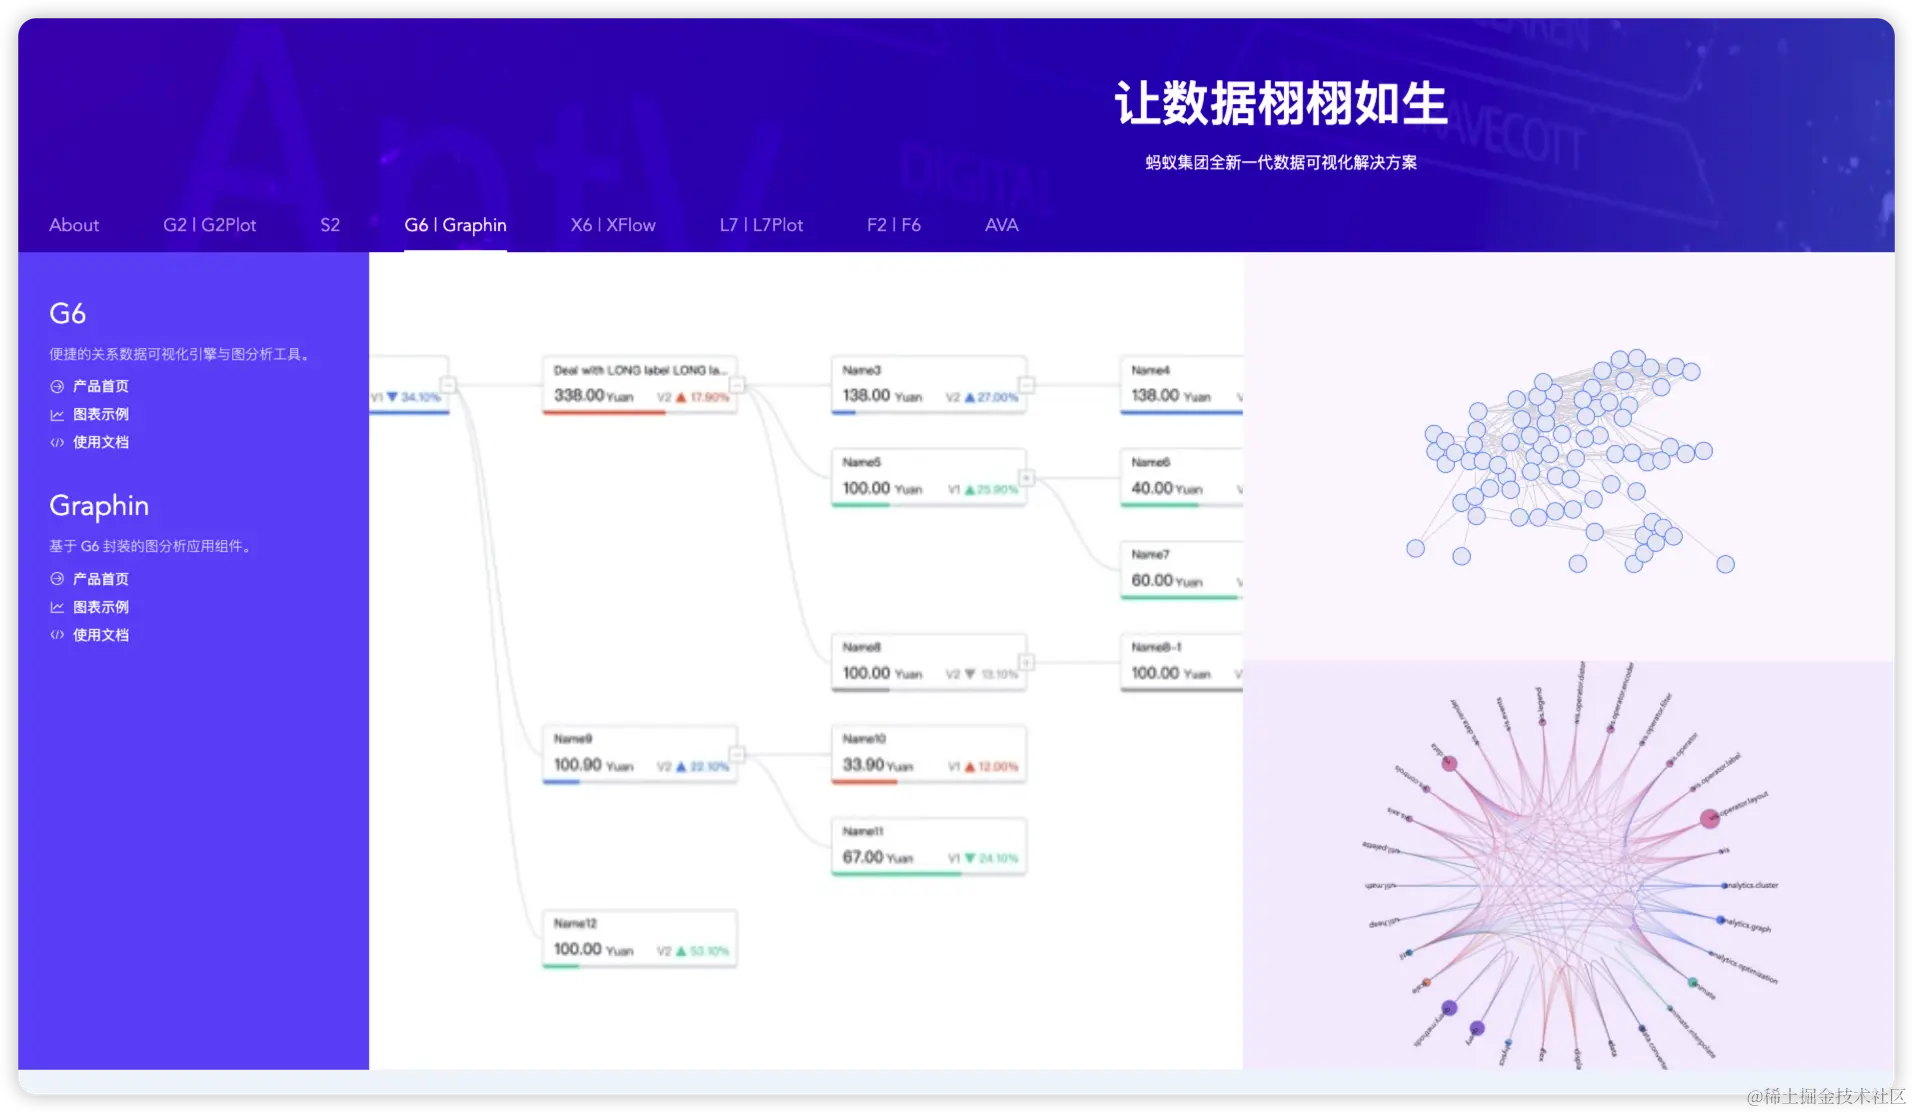Click the 17.90% red trend indicator

702,397
